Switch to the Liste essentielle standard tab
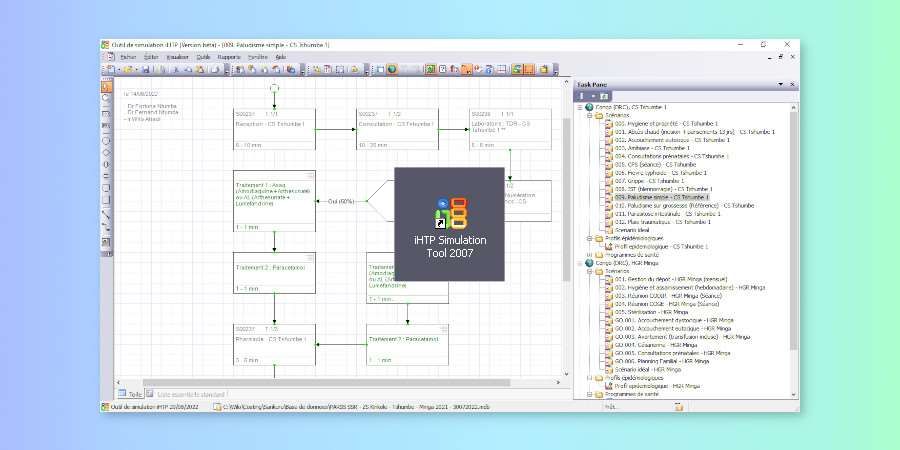 pyautogui.click(x=188, y=394)
